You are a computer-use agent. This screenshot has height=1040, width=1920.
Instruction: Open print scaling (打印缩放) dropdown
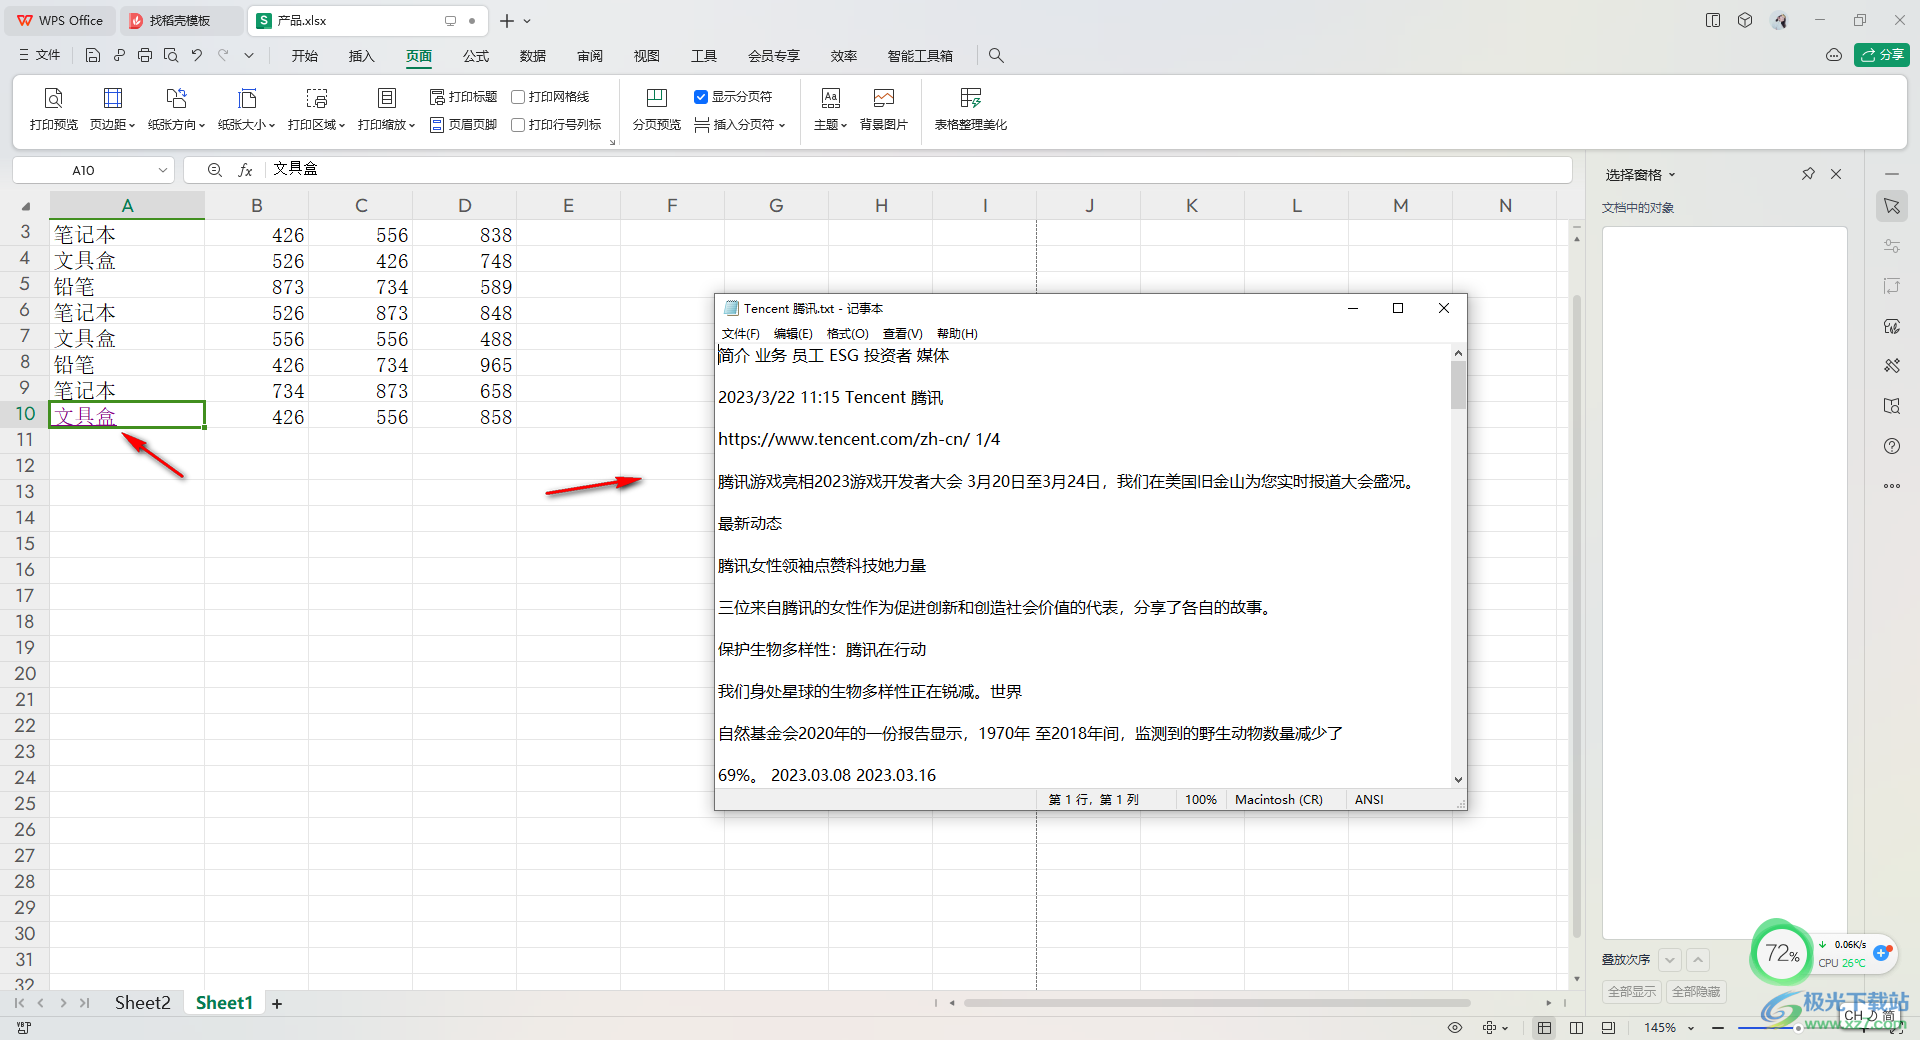tap(386, 109)
